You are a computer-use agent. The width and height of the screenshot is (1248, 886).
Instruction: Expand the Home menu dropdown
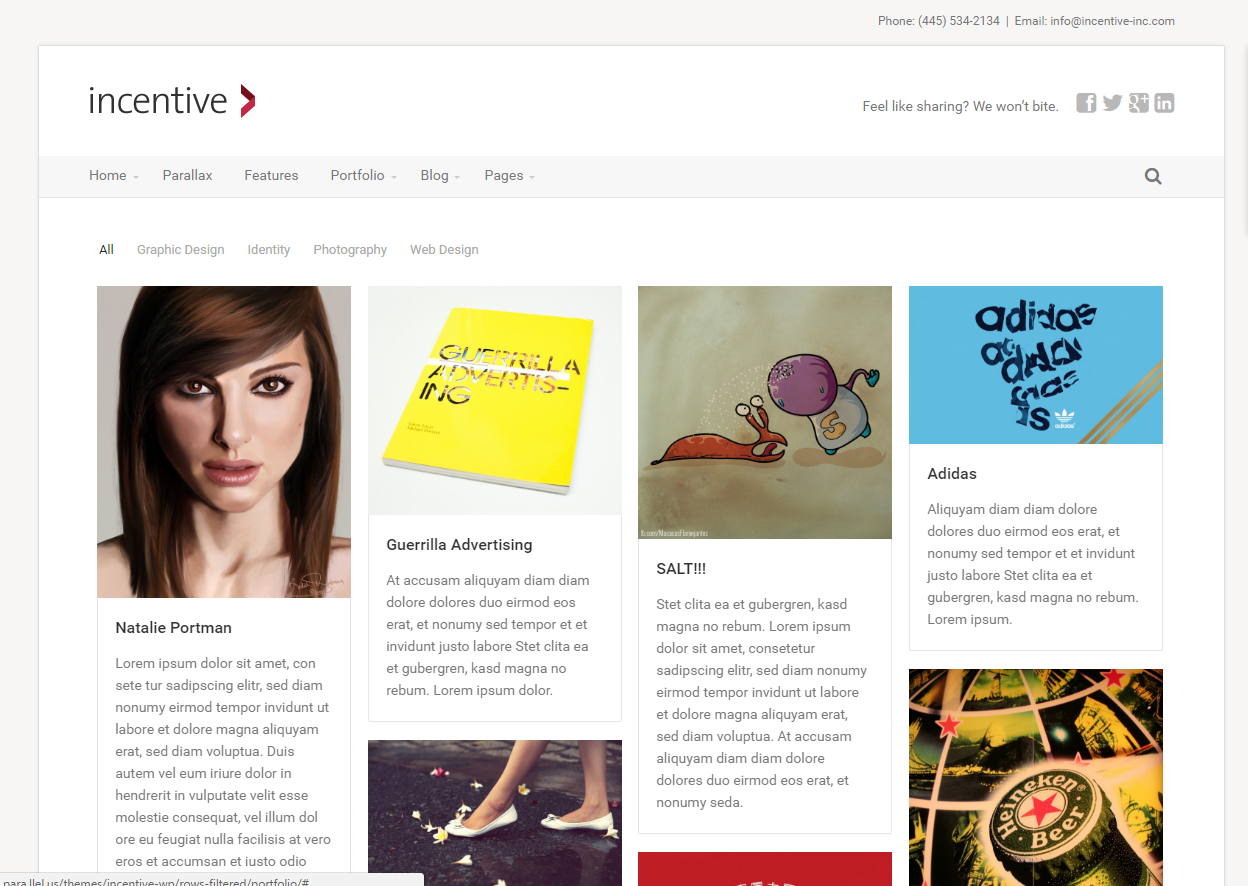click(x=113, y=175)
